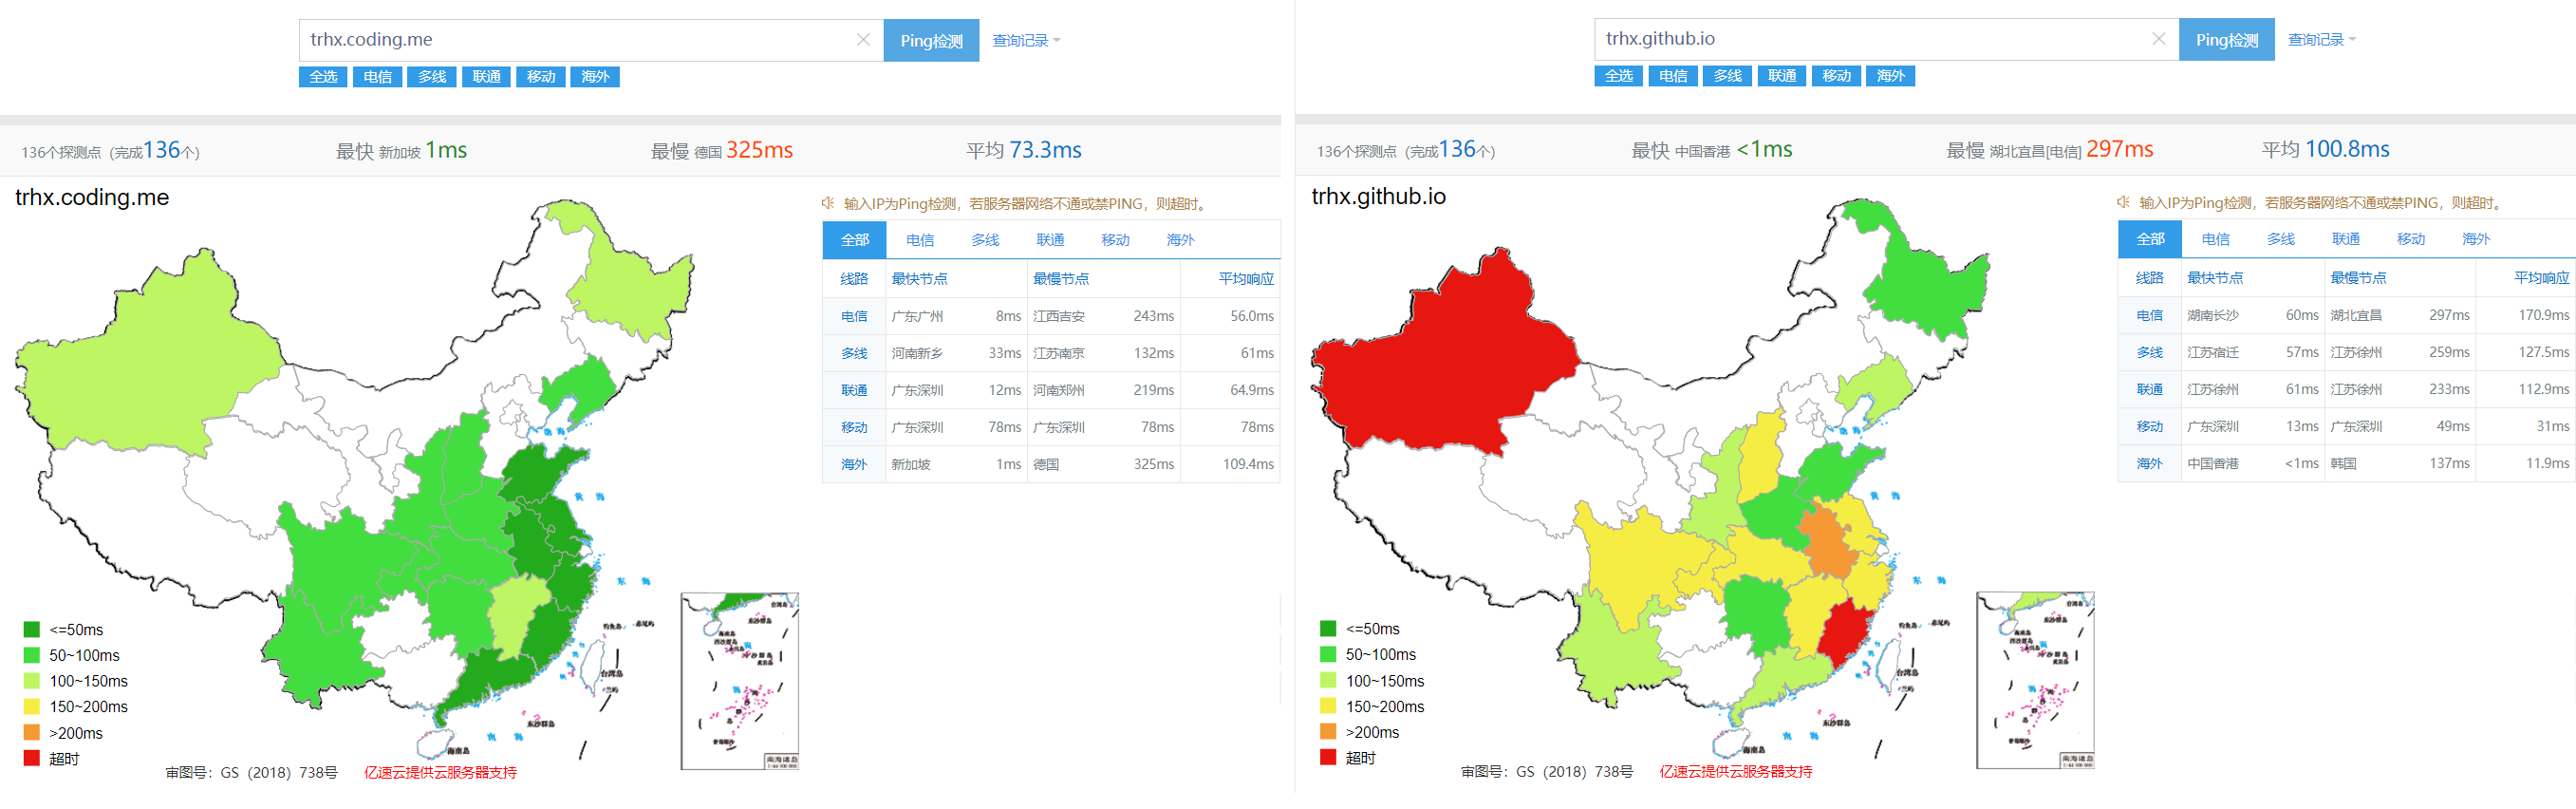
Task: Select 电信 tab in github.io results table
Action: (2216, 240)
